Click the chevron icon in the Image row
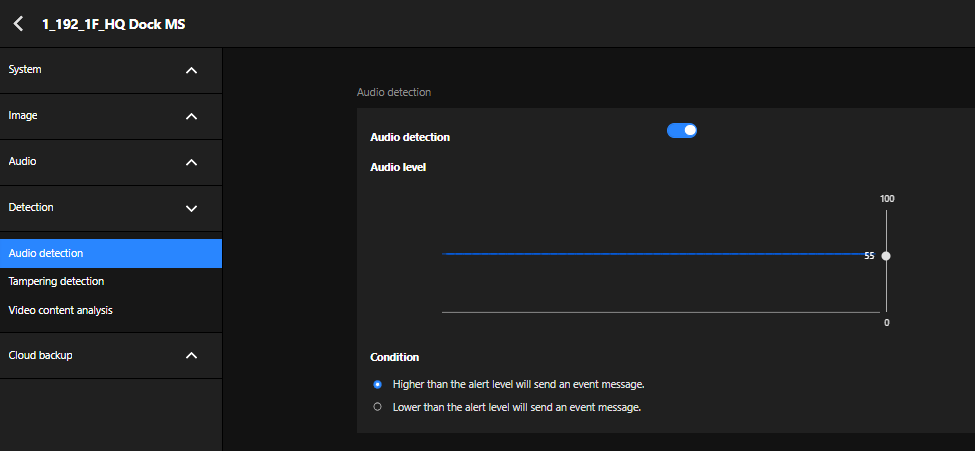Viewport: 975px width, 451px height. (x=192, y=117)
